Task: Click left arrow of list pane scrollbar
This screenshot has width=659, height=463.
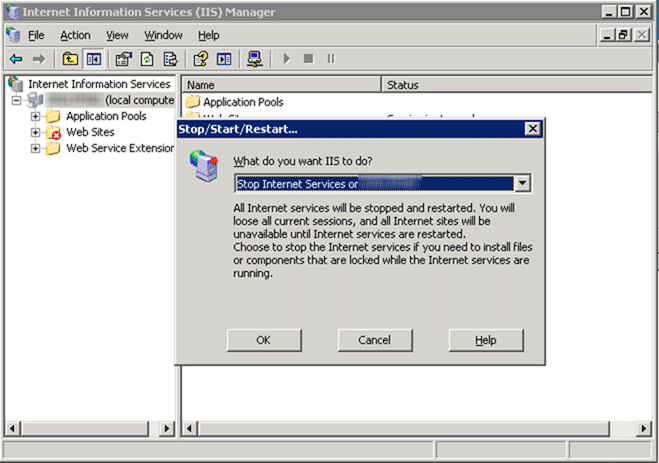Action: [190, 428]
